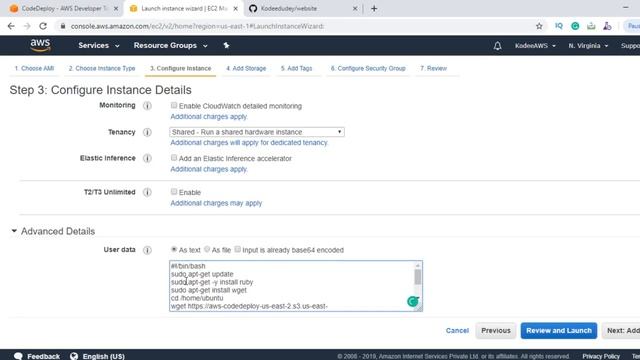
Task: Open the Feedback chat icon in the footer
Action: pyautogui.click(x=18, y=356)
